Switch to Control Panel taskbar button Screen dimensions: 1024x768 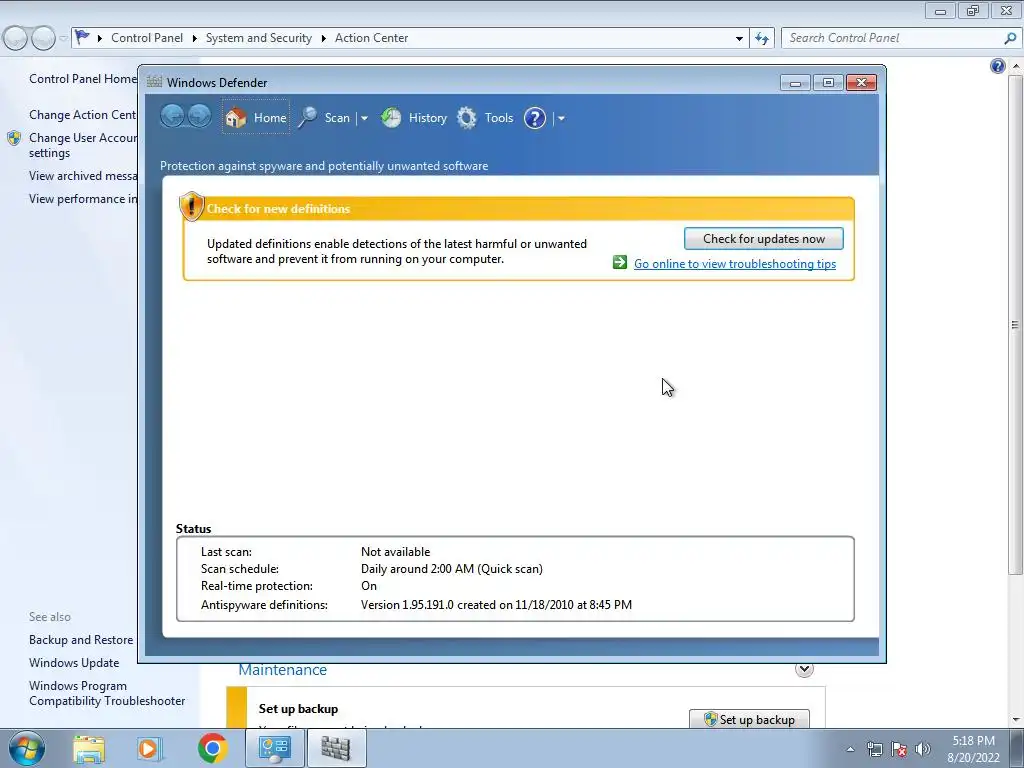click(274, 748)
